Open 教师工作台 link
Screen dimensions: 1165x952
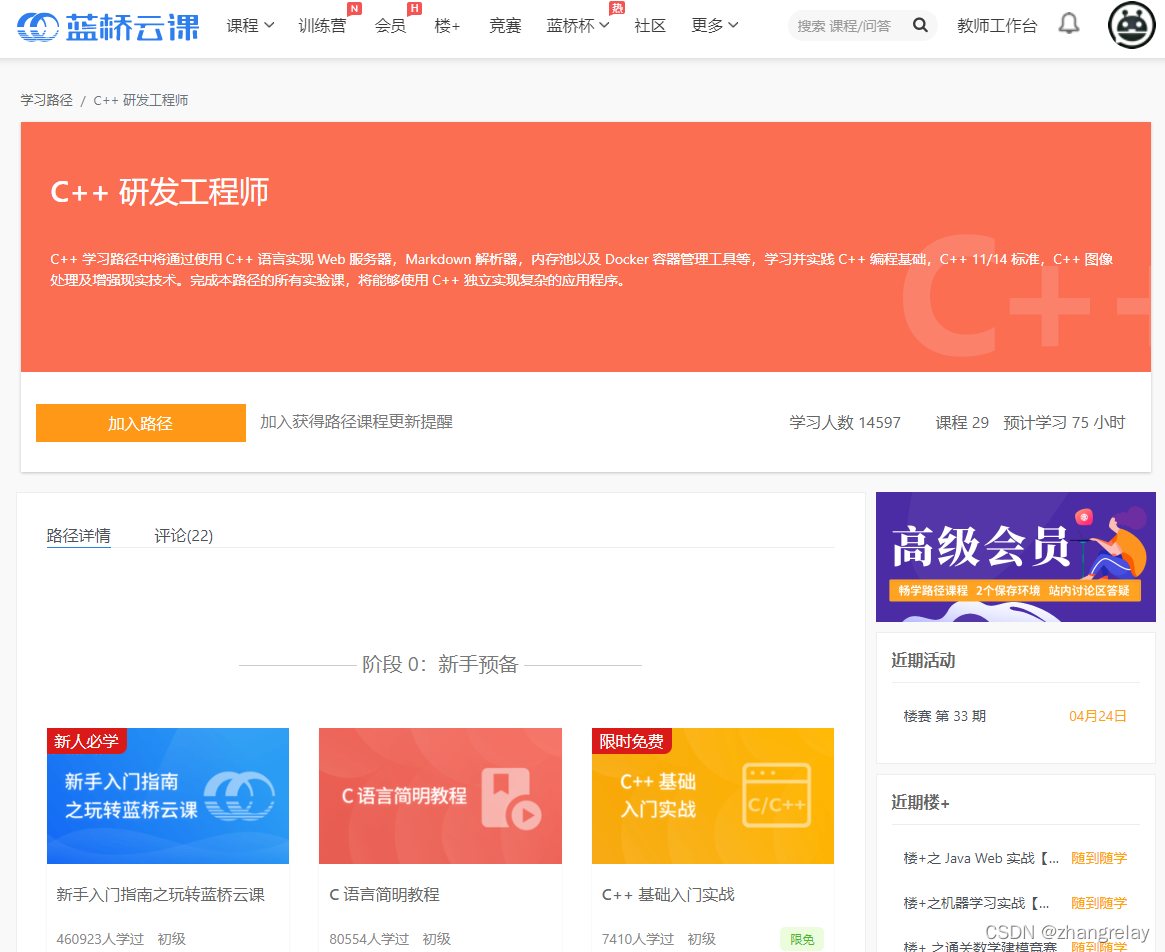pyautogui.click(x=996, y=26)
